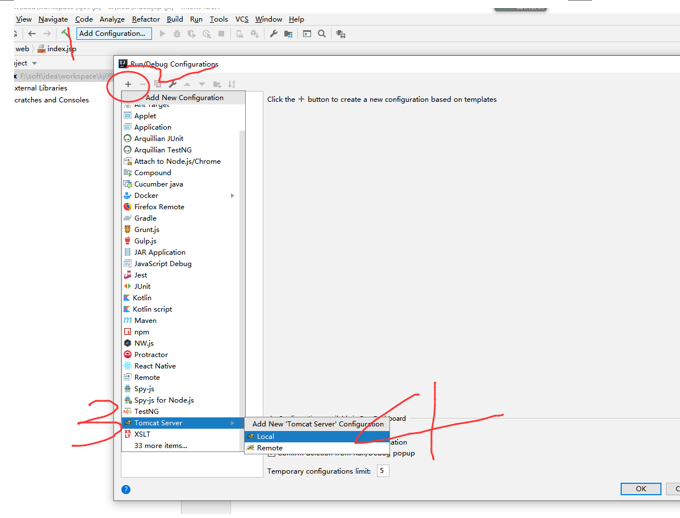Click the Create New Folder icon in dialog

point(217,84)
